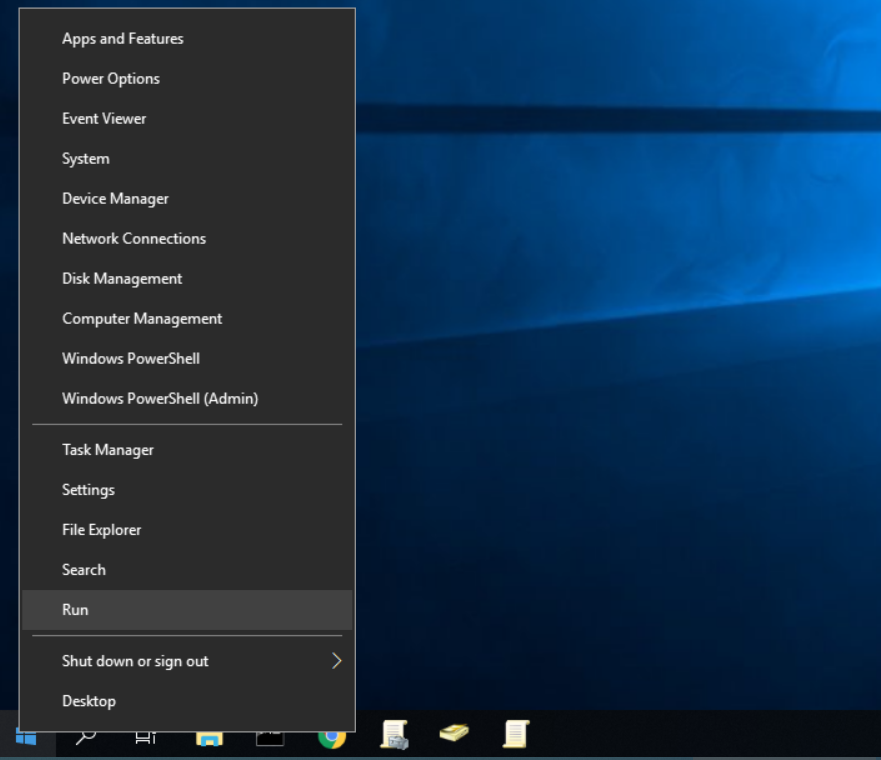The width and height of the screenshot is (881, 760).
Task: Click the scroll-with-gear icon in taskbar
Action: [x=394, y=735]
